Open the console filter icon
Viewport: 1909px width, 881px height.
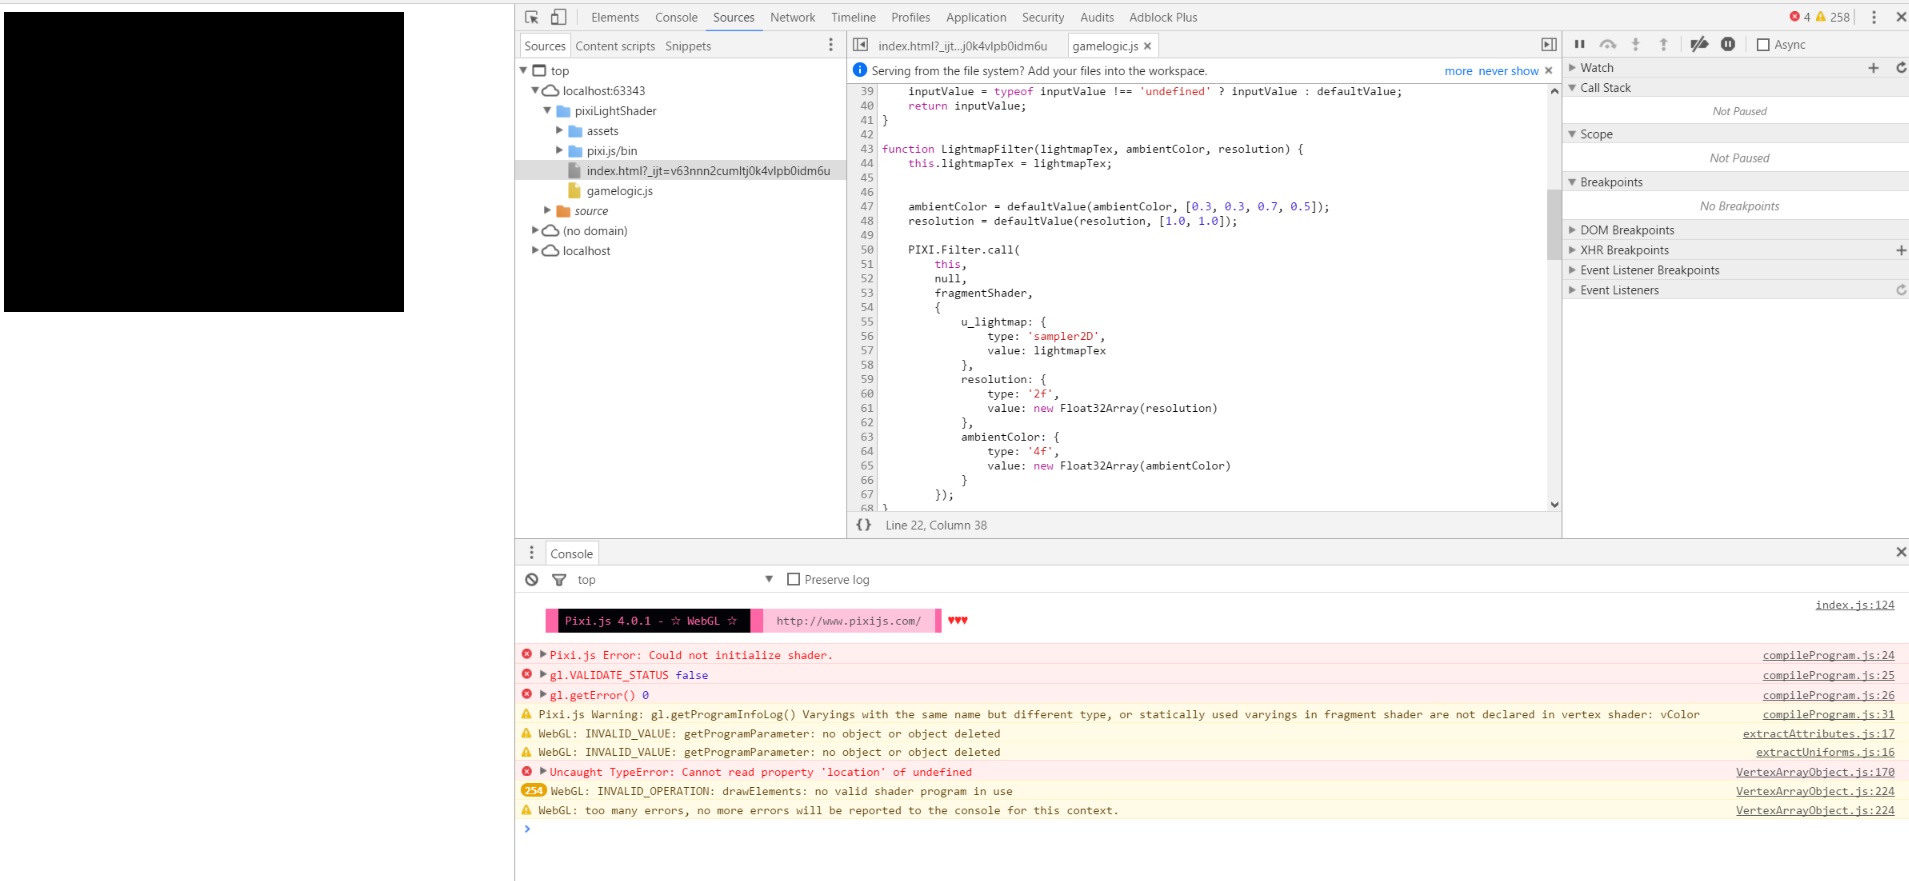click(x=559, y=579)
